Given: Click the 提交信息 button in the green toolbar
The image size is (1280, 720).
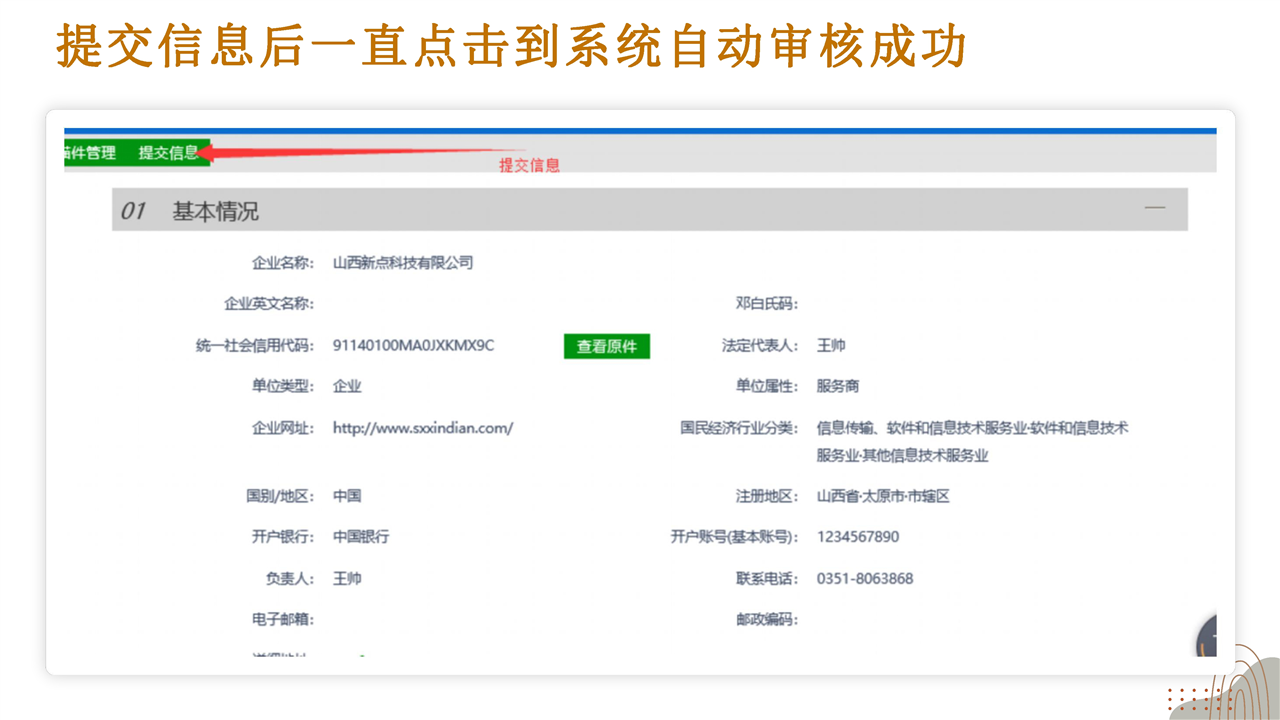Looking at the screenshot, I should coord(168,153).
